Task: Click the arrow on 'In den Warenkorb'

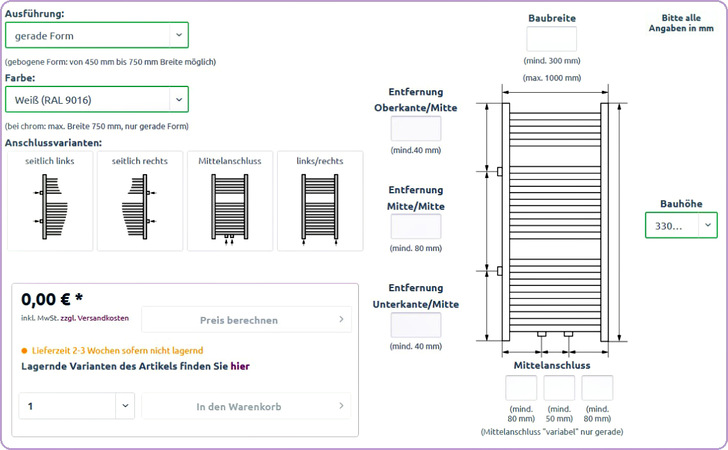Action: tap(341, 406)
